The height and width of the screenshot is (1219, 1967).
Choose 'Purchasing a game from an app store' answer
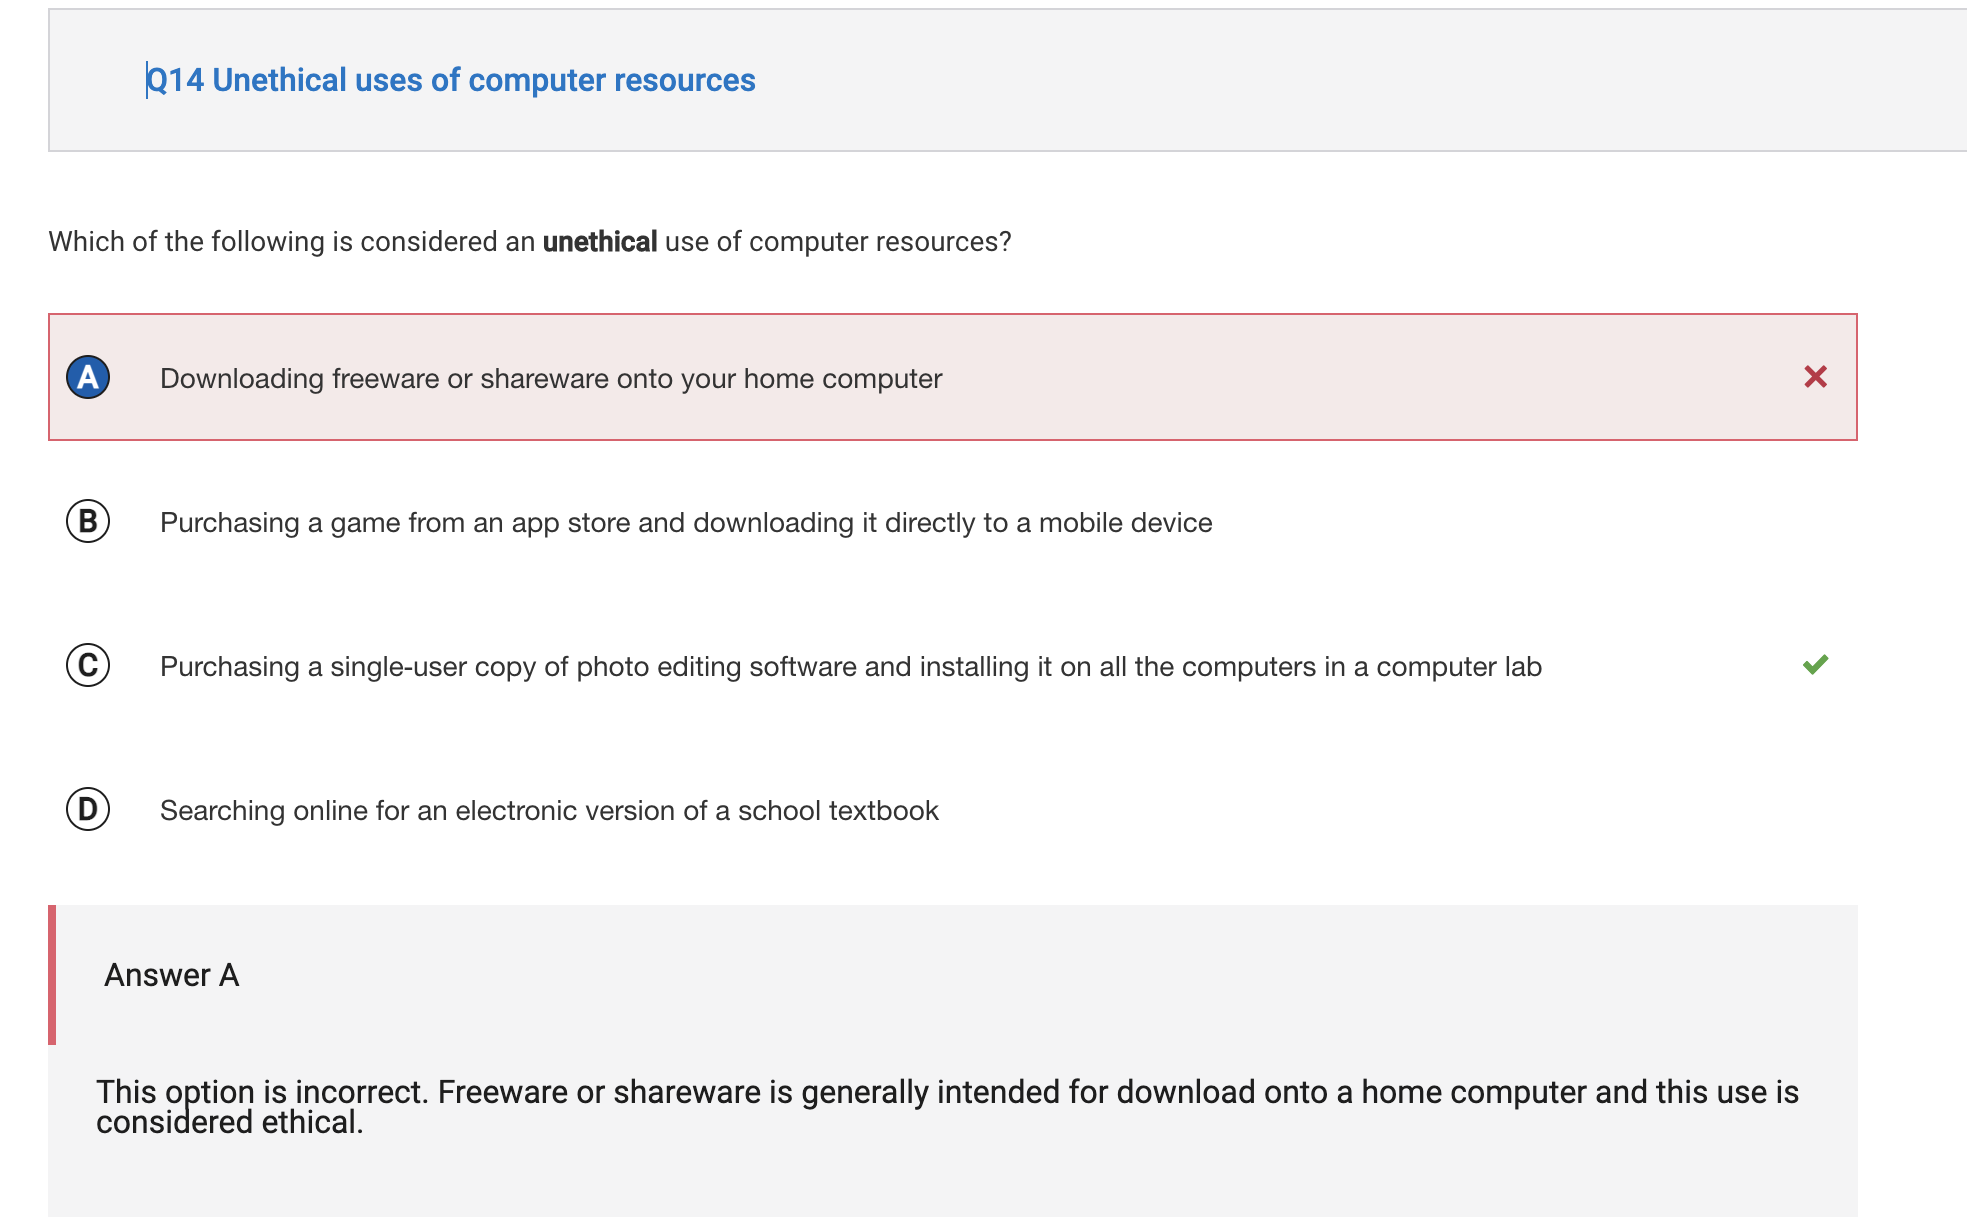[x=686, y=523]
